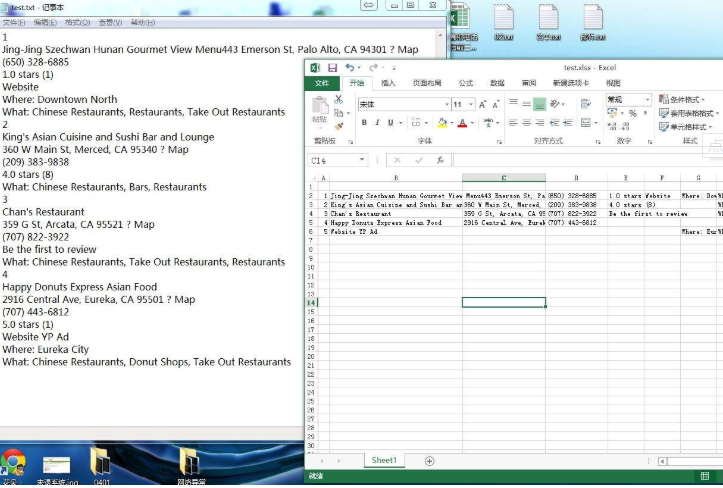
Task: Open the font name dropdown (宋体)
Action: (x=447, y=105)
